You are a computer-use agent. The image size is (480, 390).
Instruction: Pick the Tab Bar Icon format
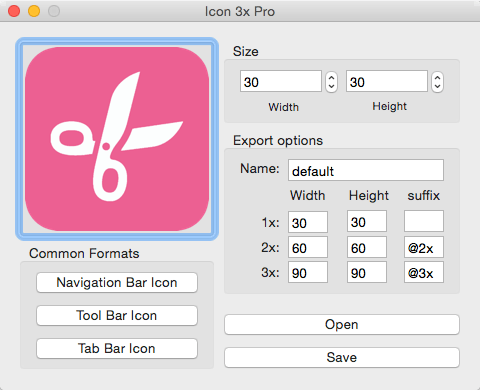pos(117,348)
